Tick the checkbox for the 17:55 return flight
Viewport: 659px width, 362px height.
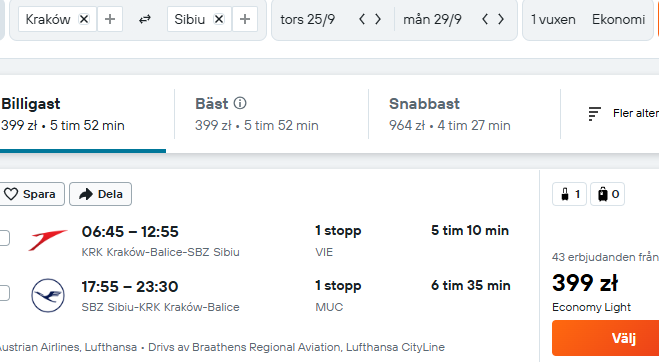pyautogui.click(x=4, y=293)
